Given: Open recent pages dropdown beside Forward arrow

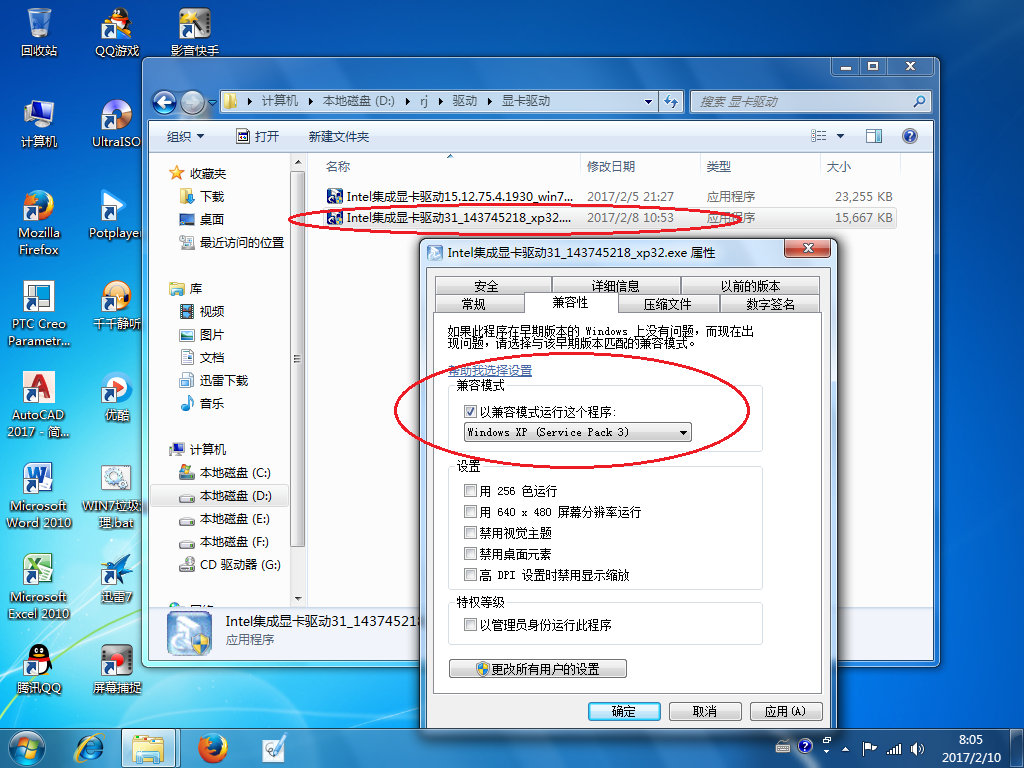Looking at the screenshot, I should pos(212,103).
